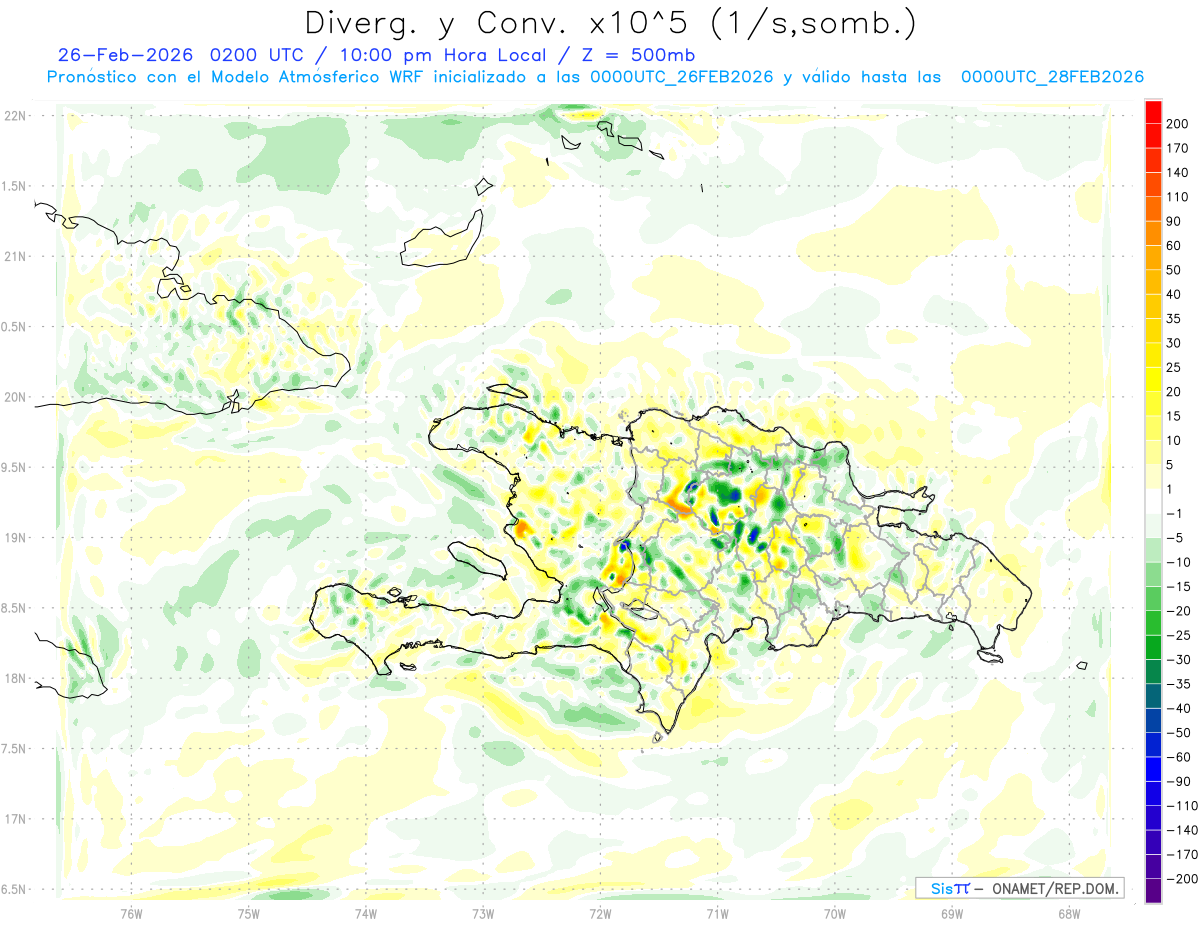Click the color bar label '-10'
1200x927 pixels.
click(x=1178, y=562)
